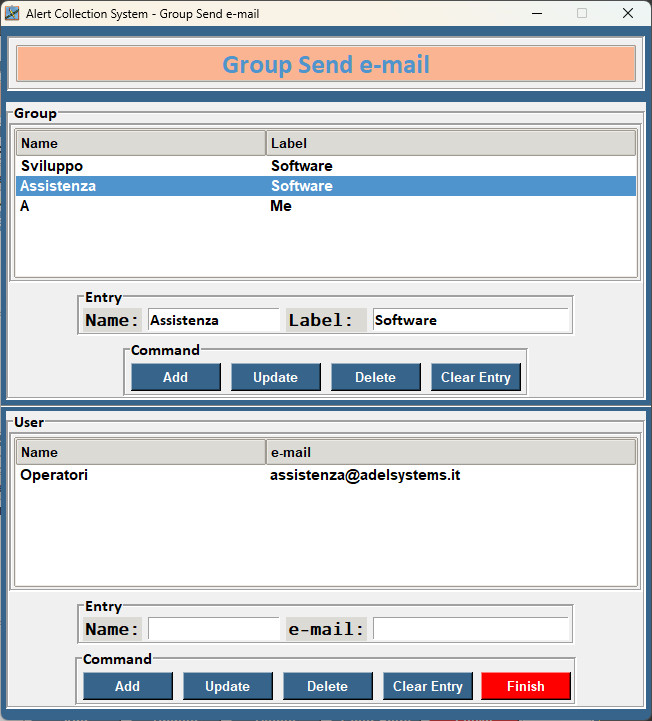Click the User e-mail input field

(x=469, y=629)
